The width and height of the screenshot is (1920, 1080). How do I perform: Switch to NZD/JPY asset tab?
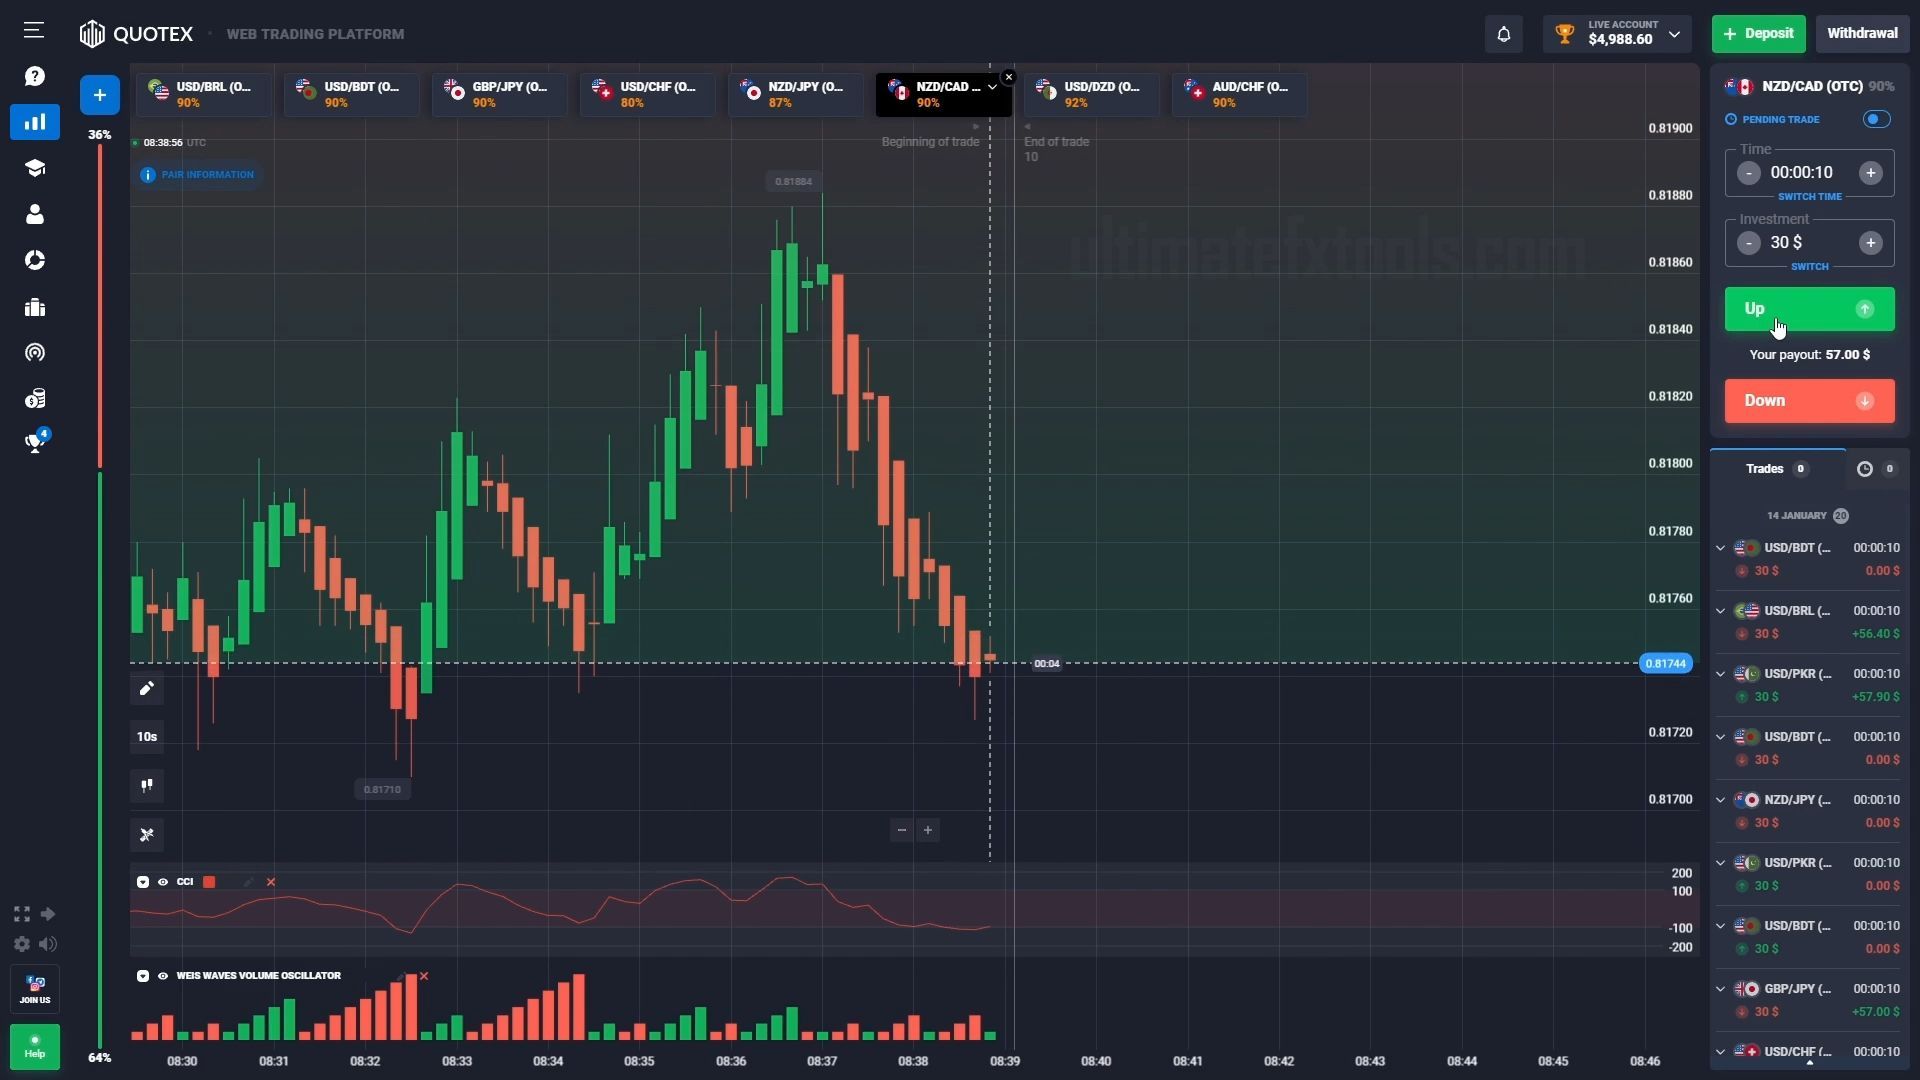click(796, 94)
